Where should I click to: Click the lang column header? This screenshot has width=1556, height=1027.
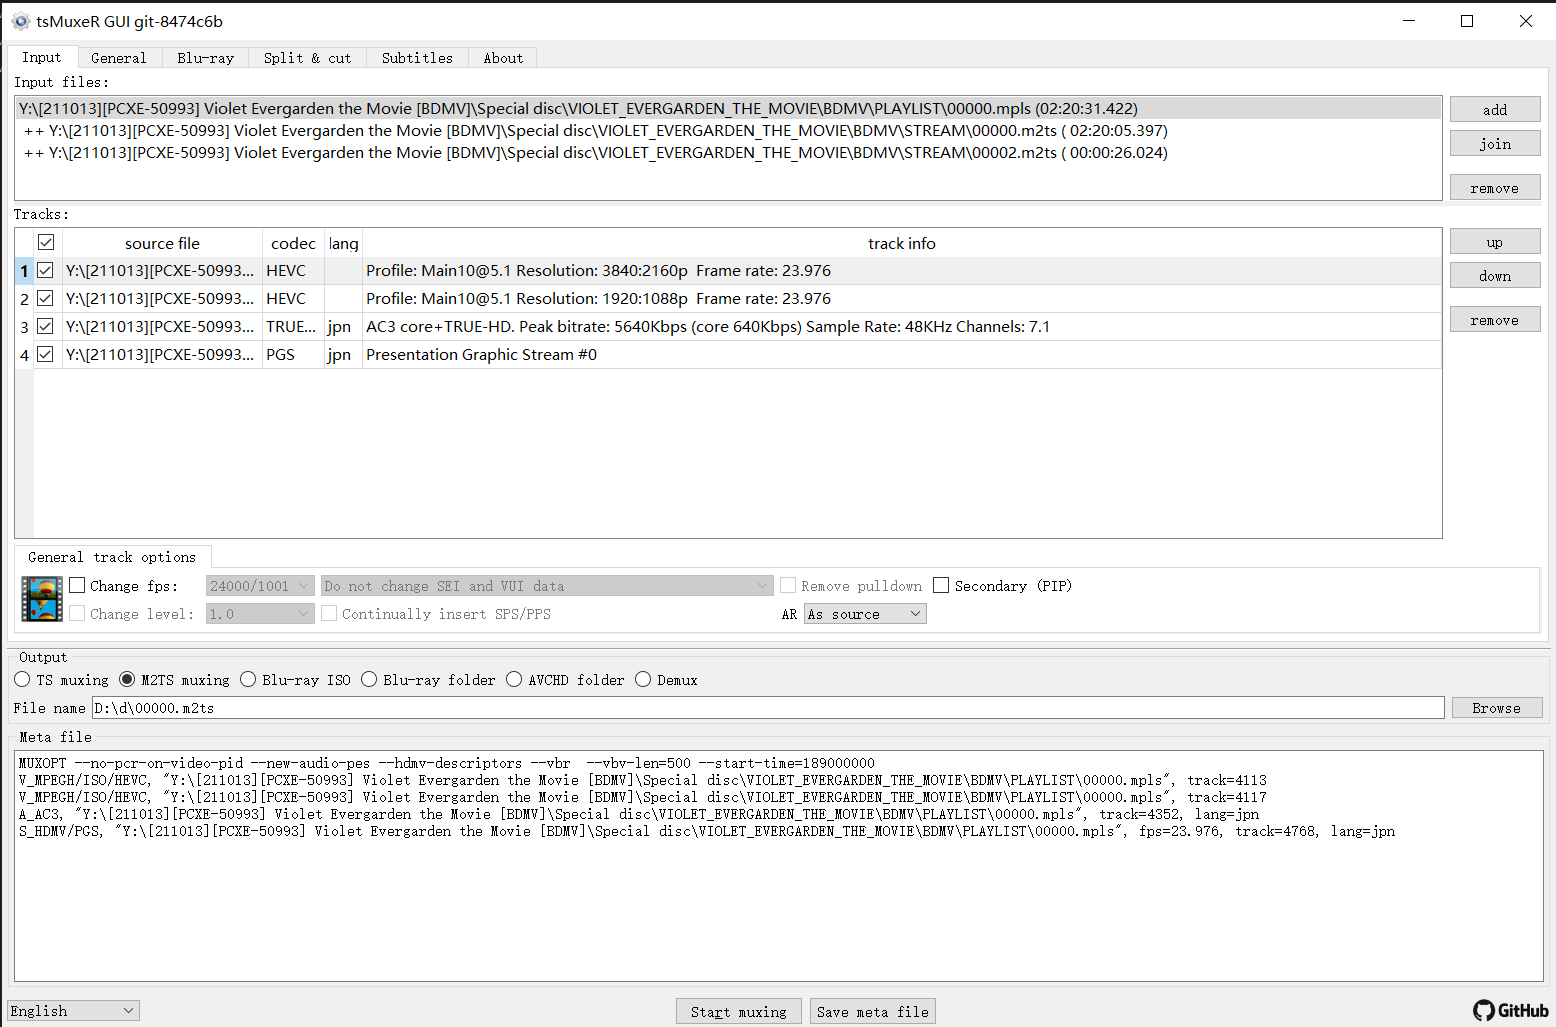343,243
